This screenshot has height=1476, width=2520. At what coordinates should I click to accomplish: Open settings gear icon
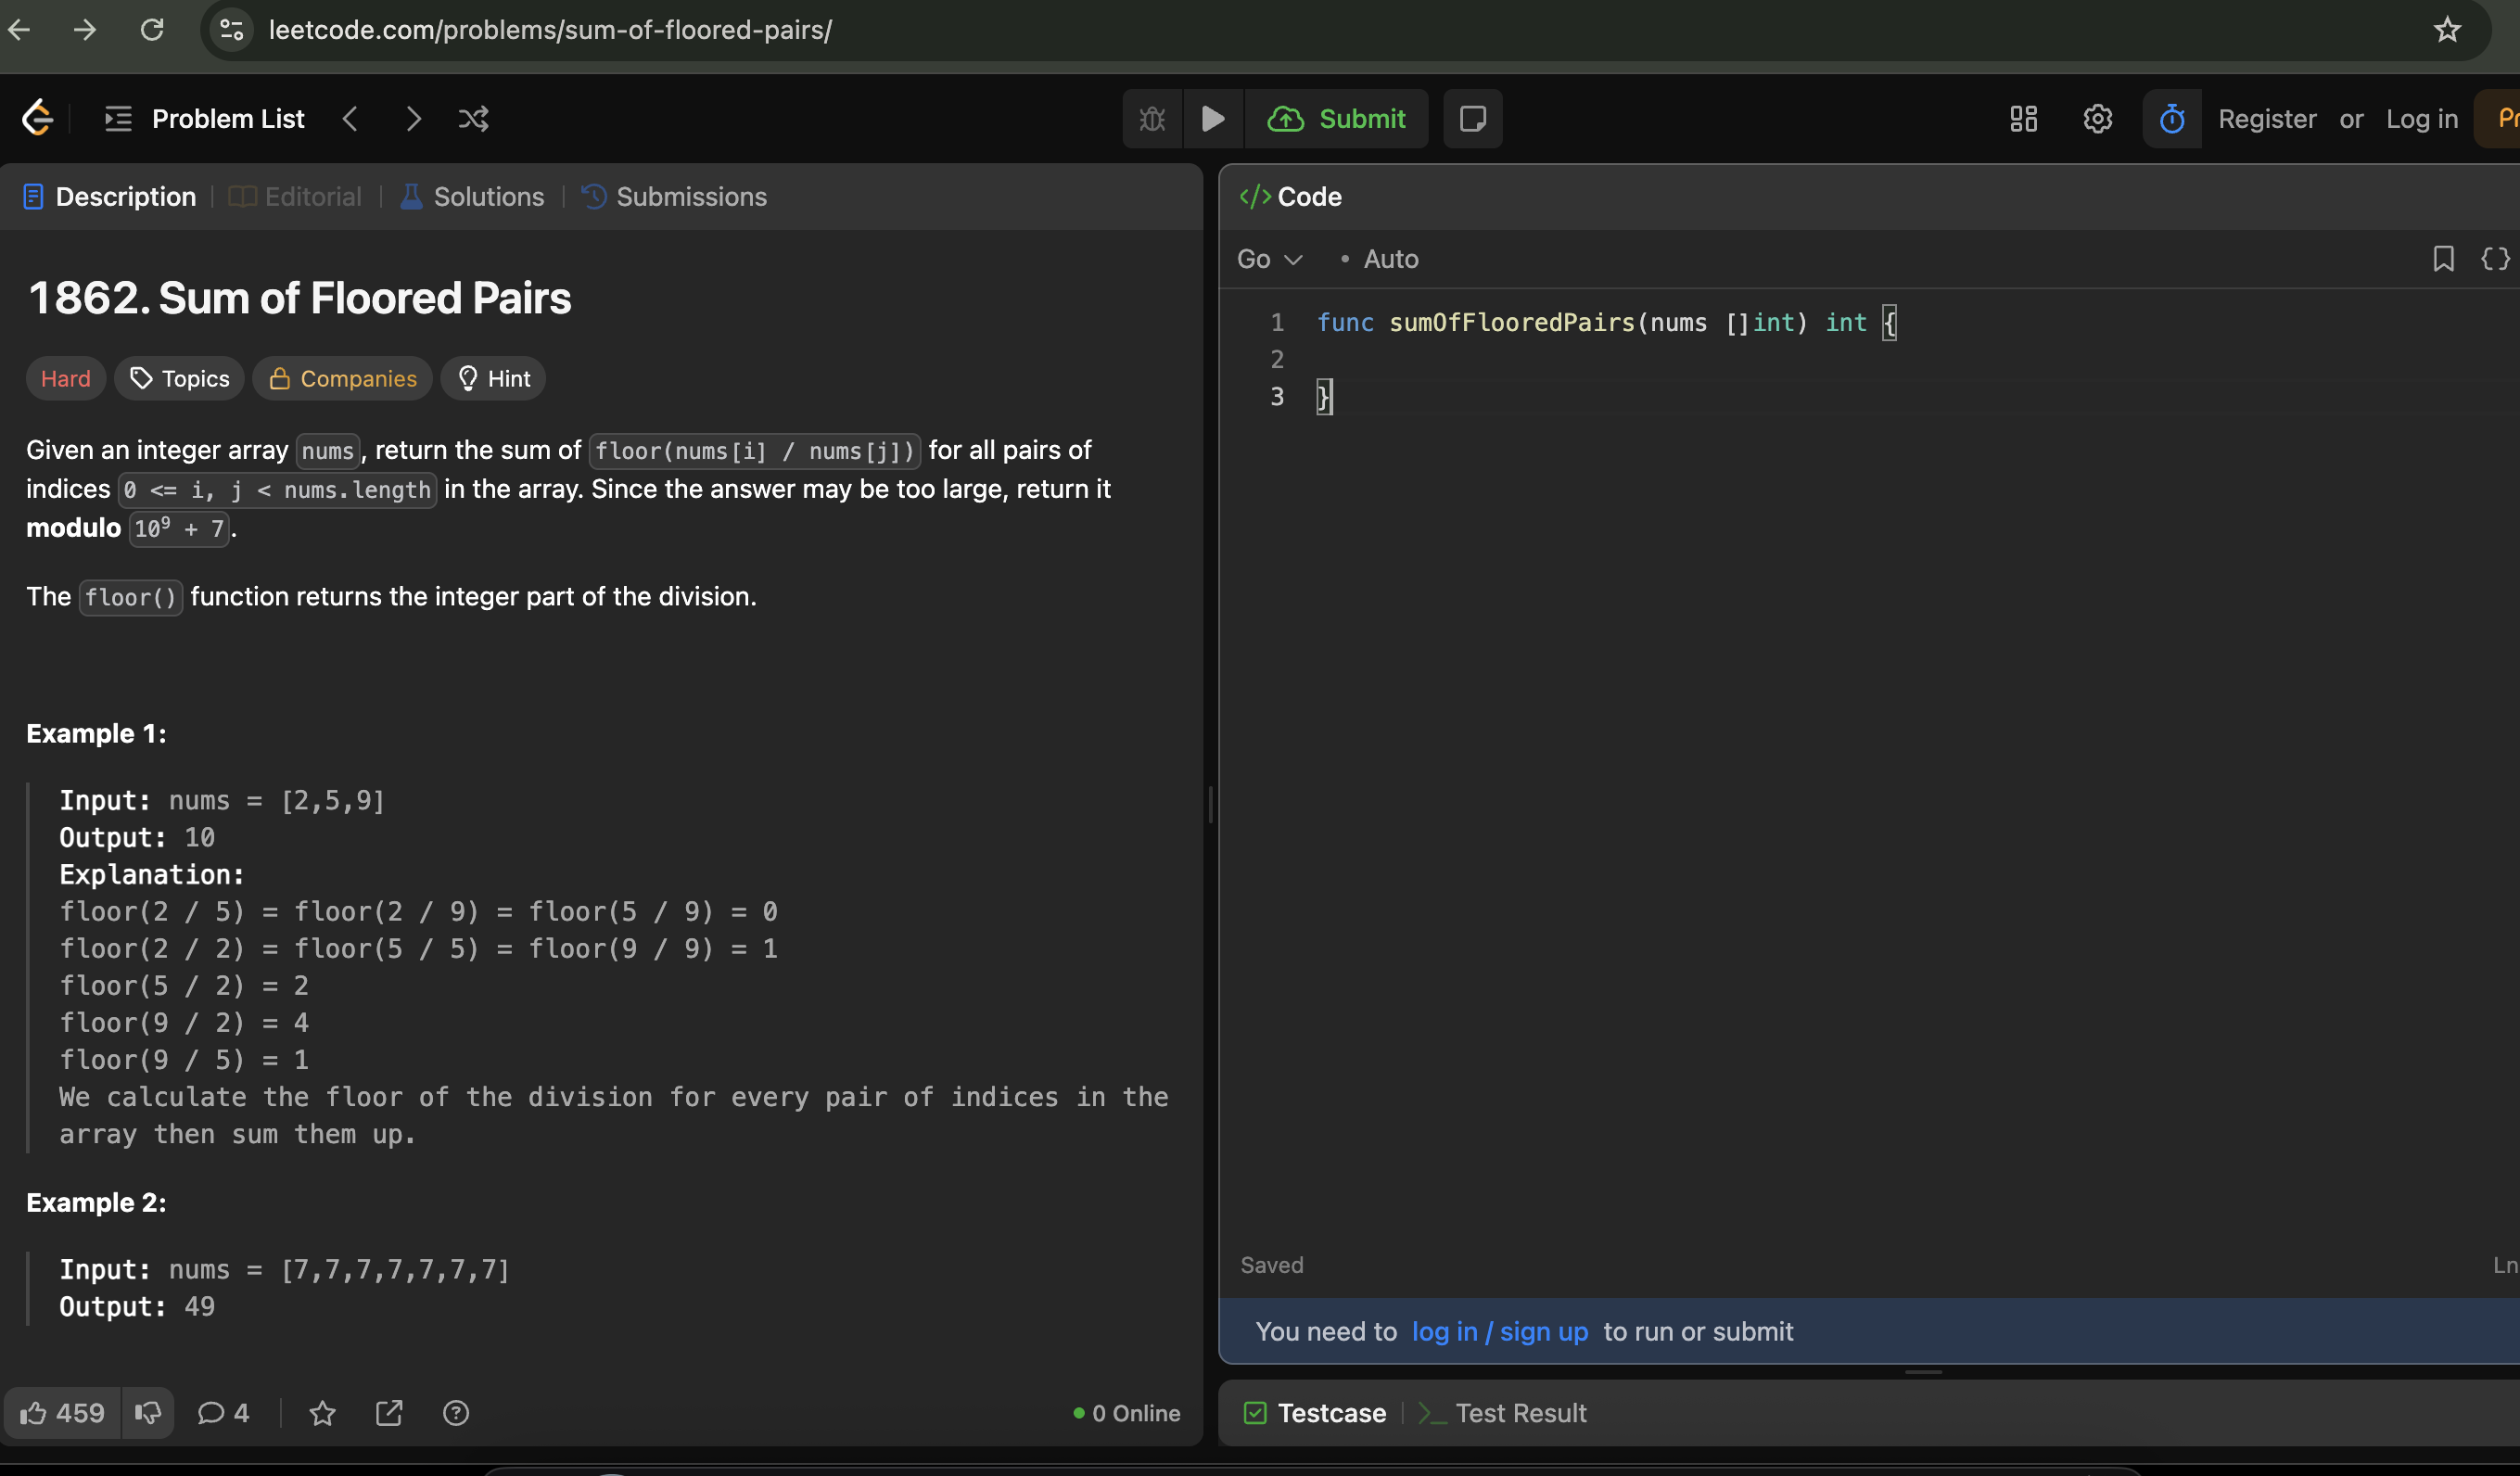[2097, 119]
